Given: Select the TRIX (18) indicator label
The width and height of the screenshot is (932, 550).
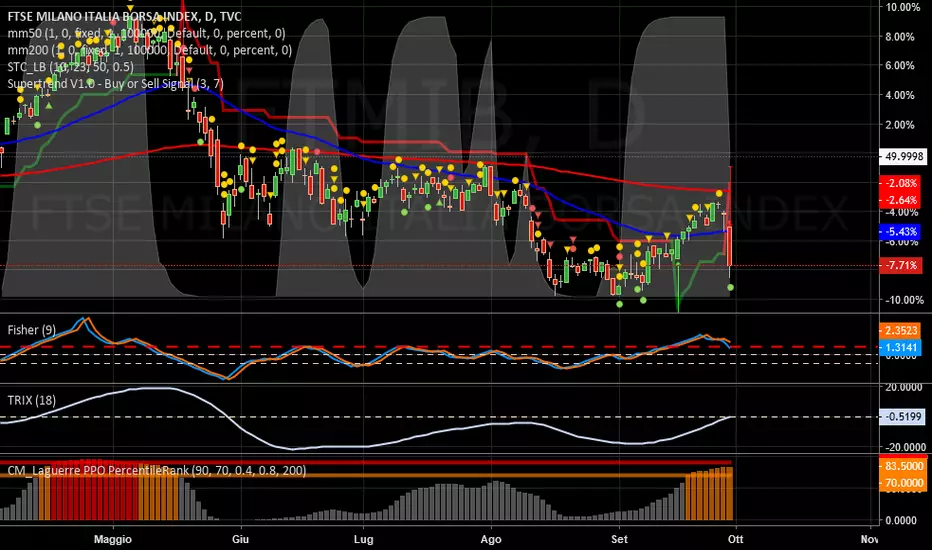Looking at the screenshot, I should 32,400.
